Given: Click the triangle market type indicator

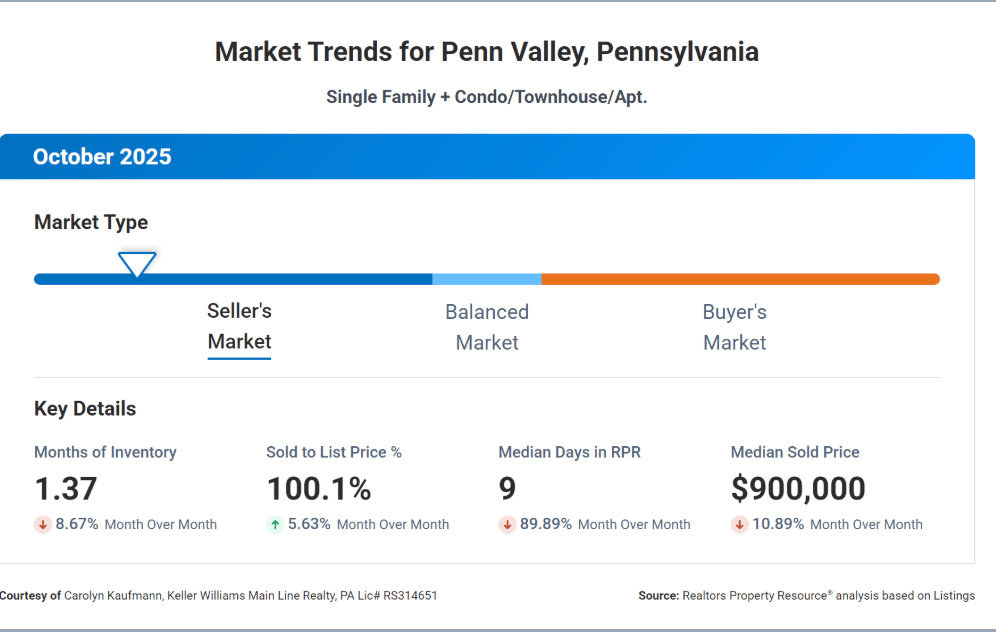Looking at the screenshot, I should 137,265.
